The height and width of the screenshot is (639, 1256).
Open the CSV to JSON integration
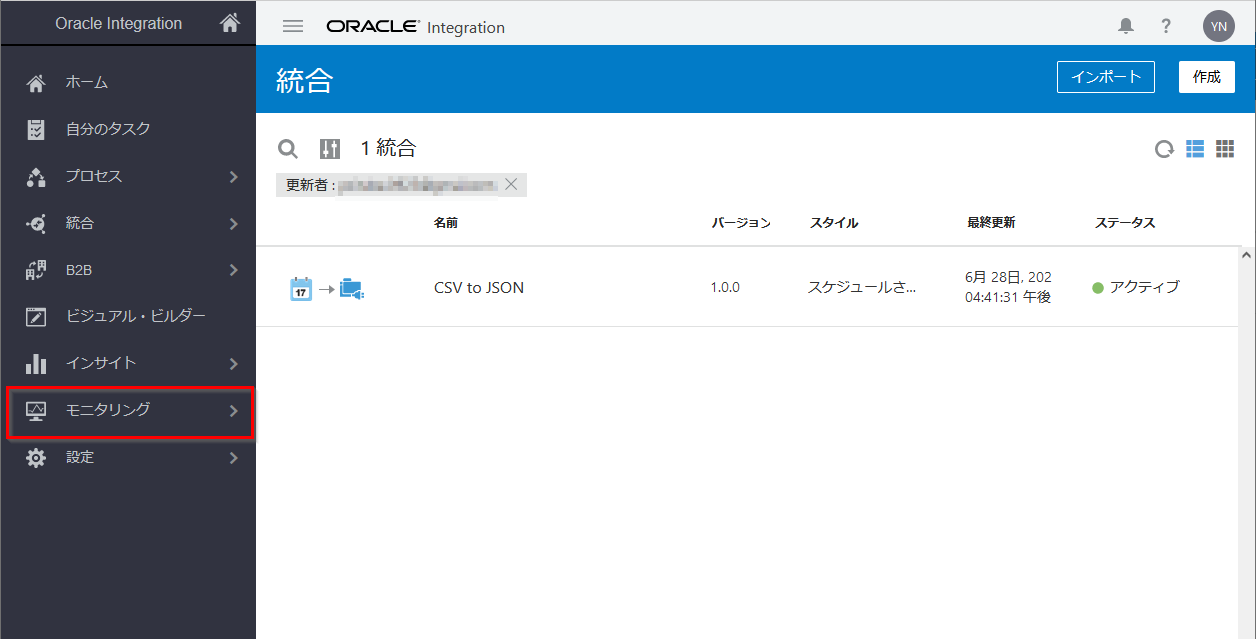pyautogui.click(x=479, y=288)
